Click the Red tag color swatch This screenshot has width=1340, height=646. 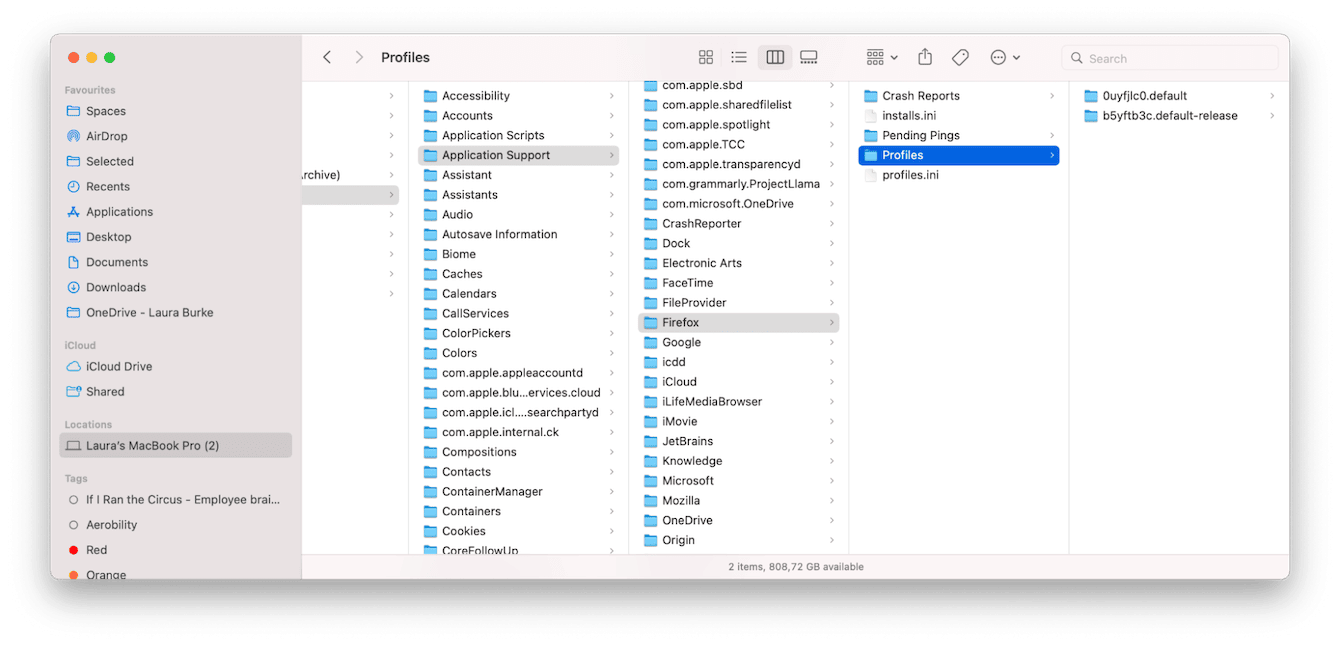75,549
